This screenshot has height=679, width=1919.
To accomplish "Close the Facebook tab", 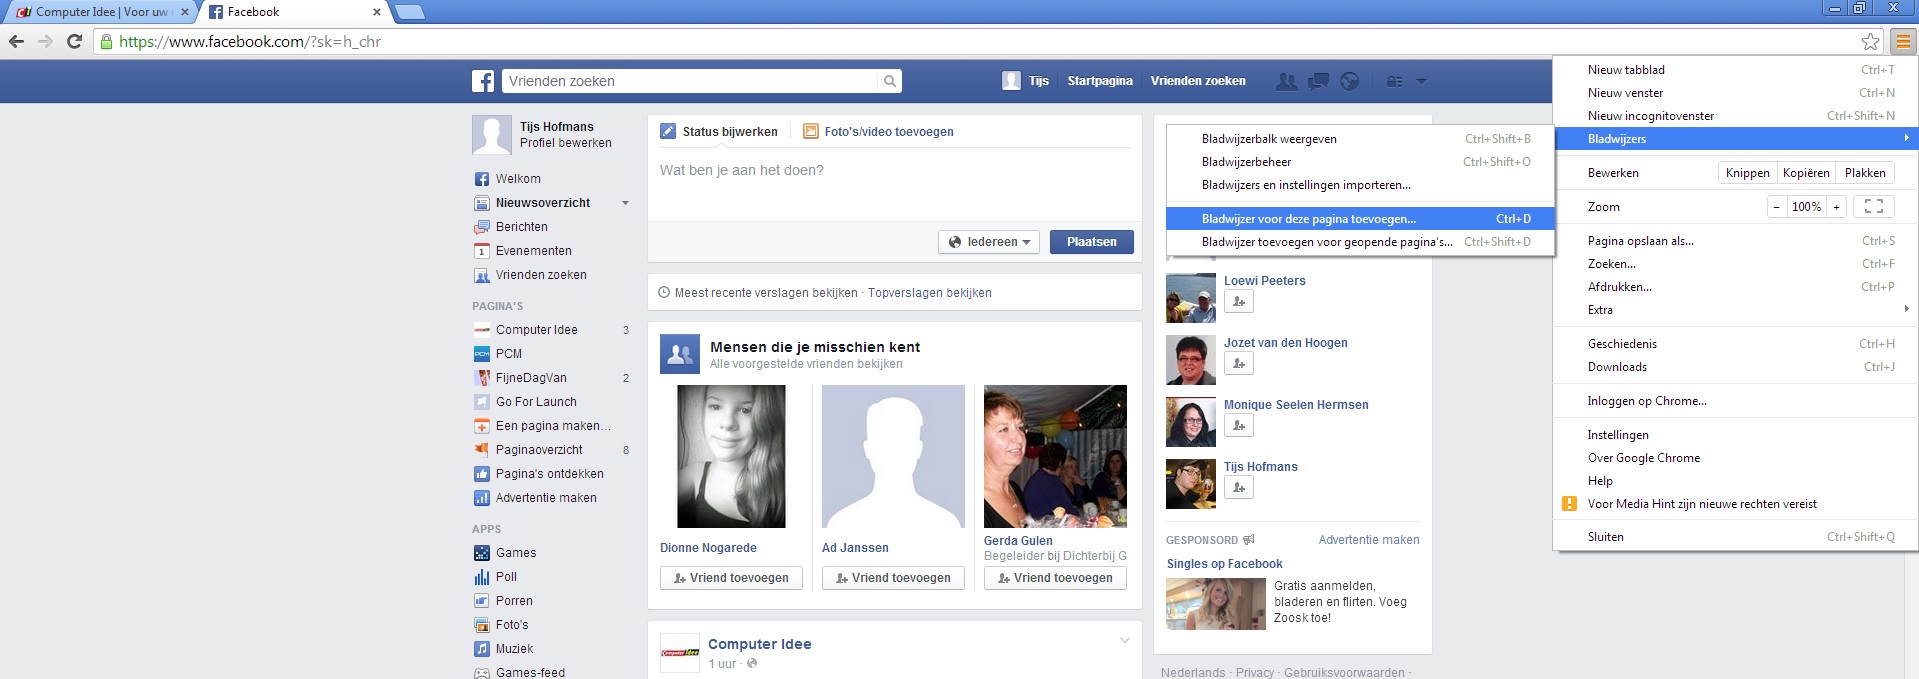I will [377, 12].
